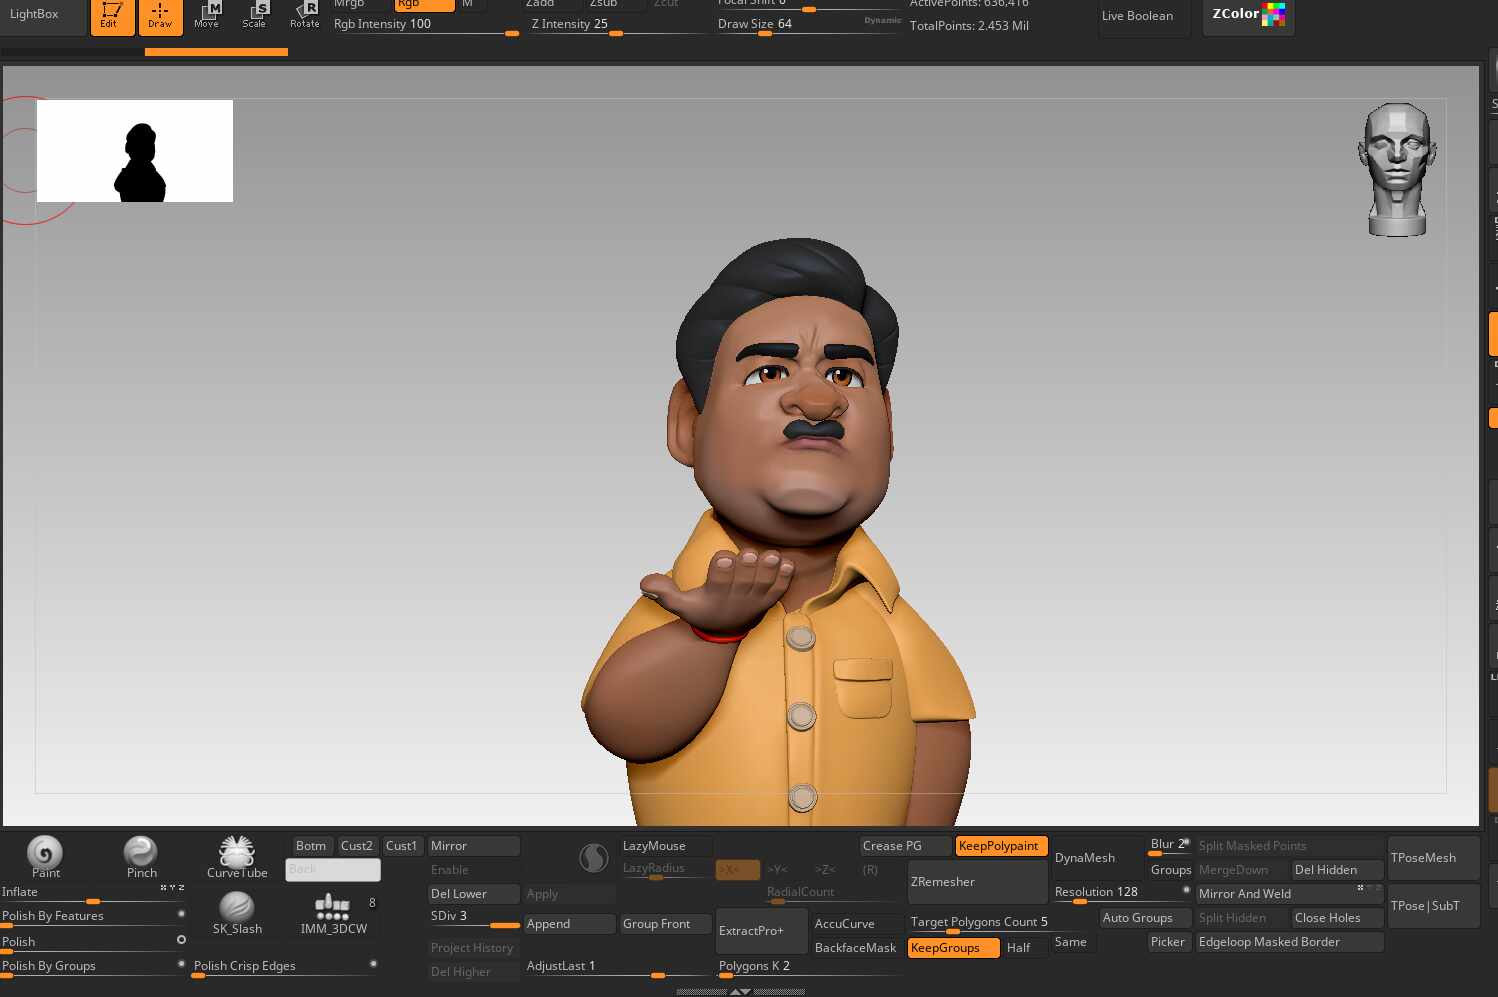Toggle KeepGroups off
The height and width of the screenshot is (997, 1498).
tap(953, 948)
